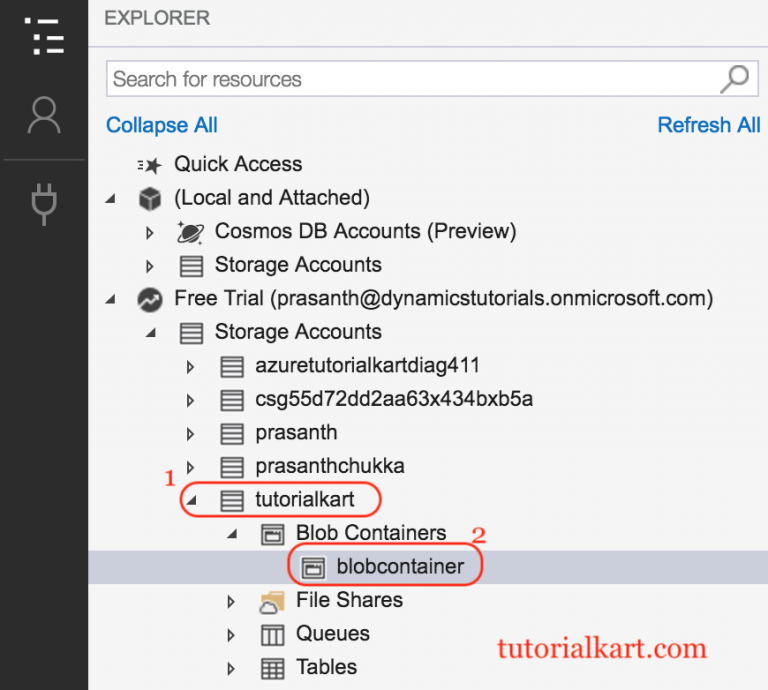Click the File Shares folder icon
768x690 pixels.
tap(272, 602)
